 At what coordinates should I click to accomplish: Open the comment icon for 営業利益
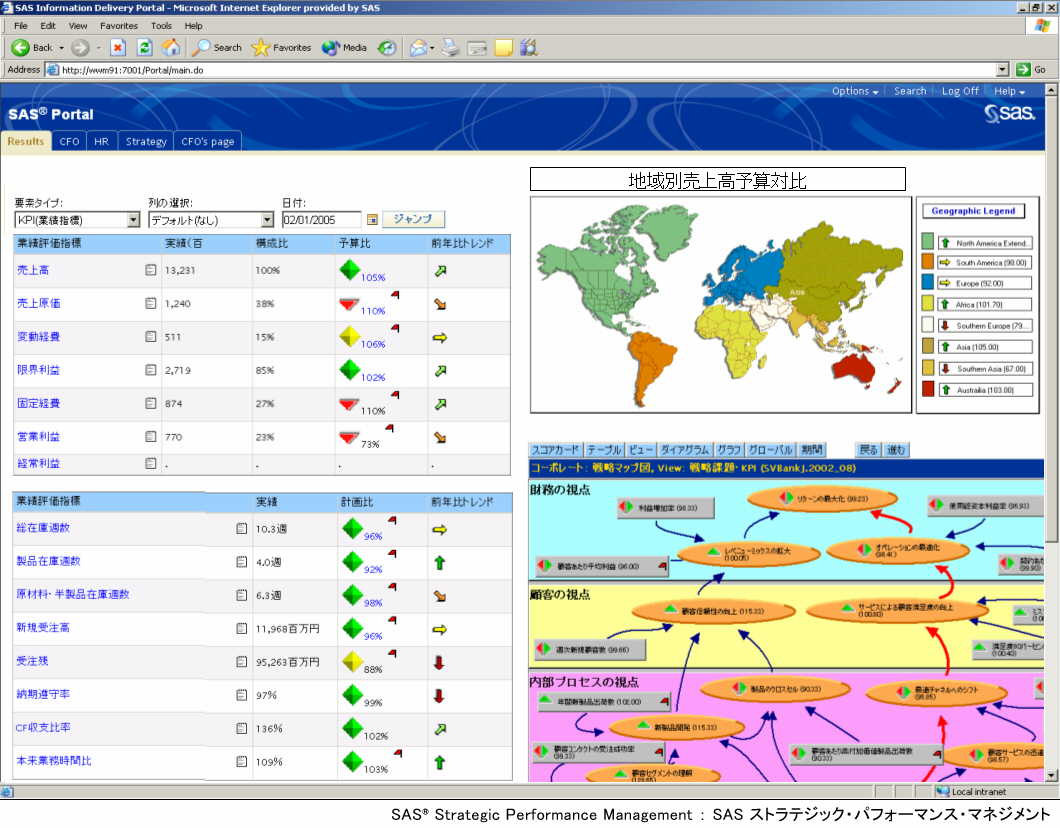tap(151, 436)
